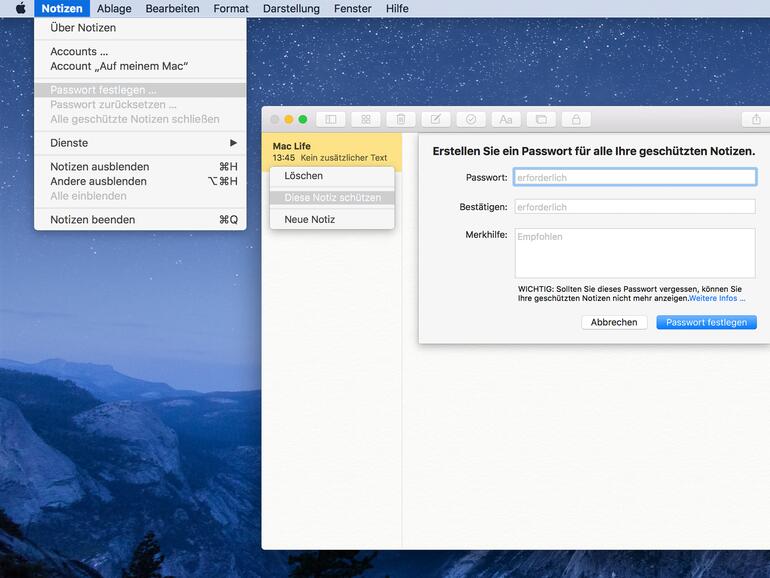770x578 pixels.
Task: Click into the Merkhilfe hint text area
Action: pos(634,253)
